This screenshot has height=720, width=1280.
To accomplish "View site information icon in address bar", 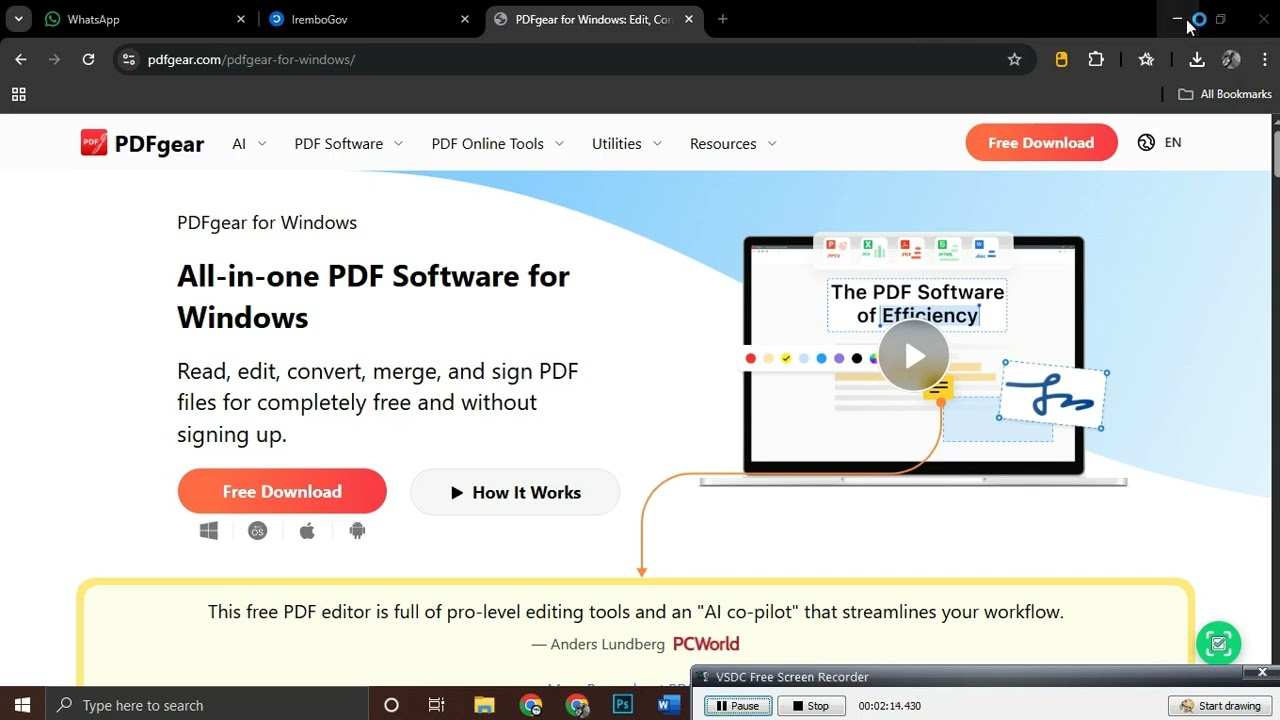I will coord(128,60).
